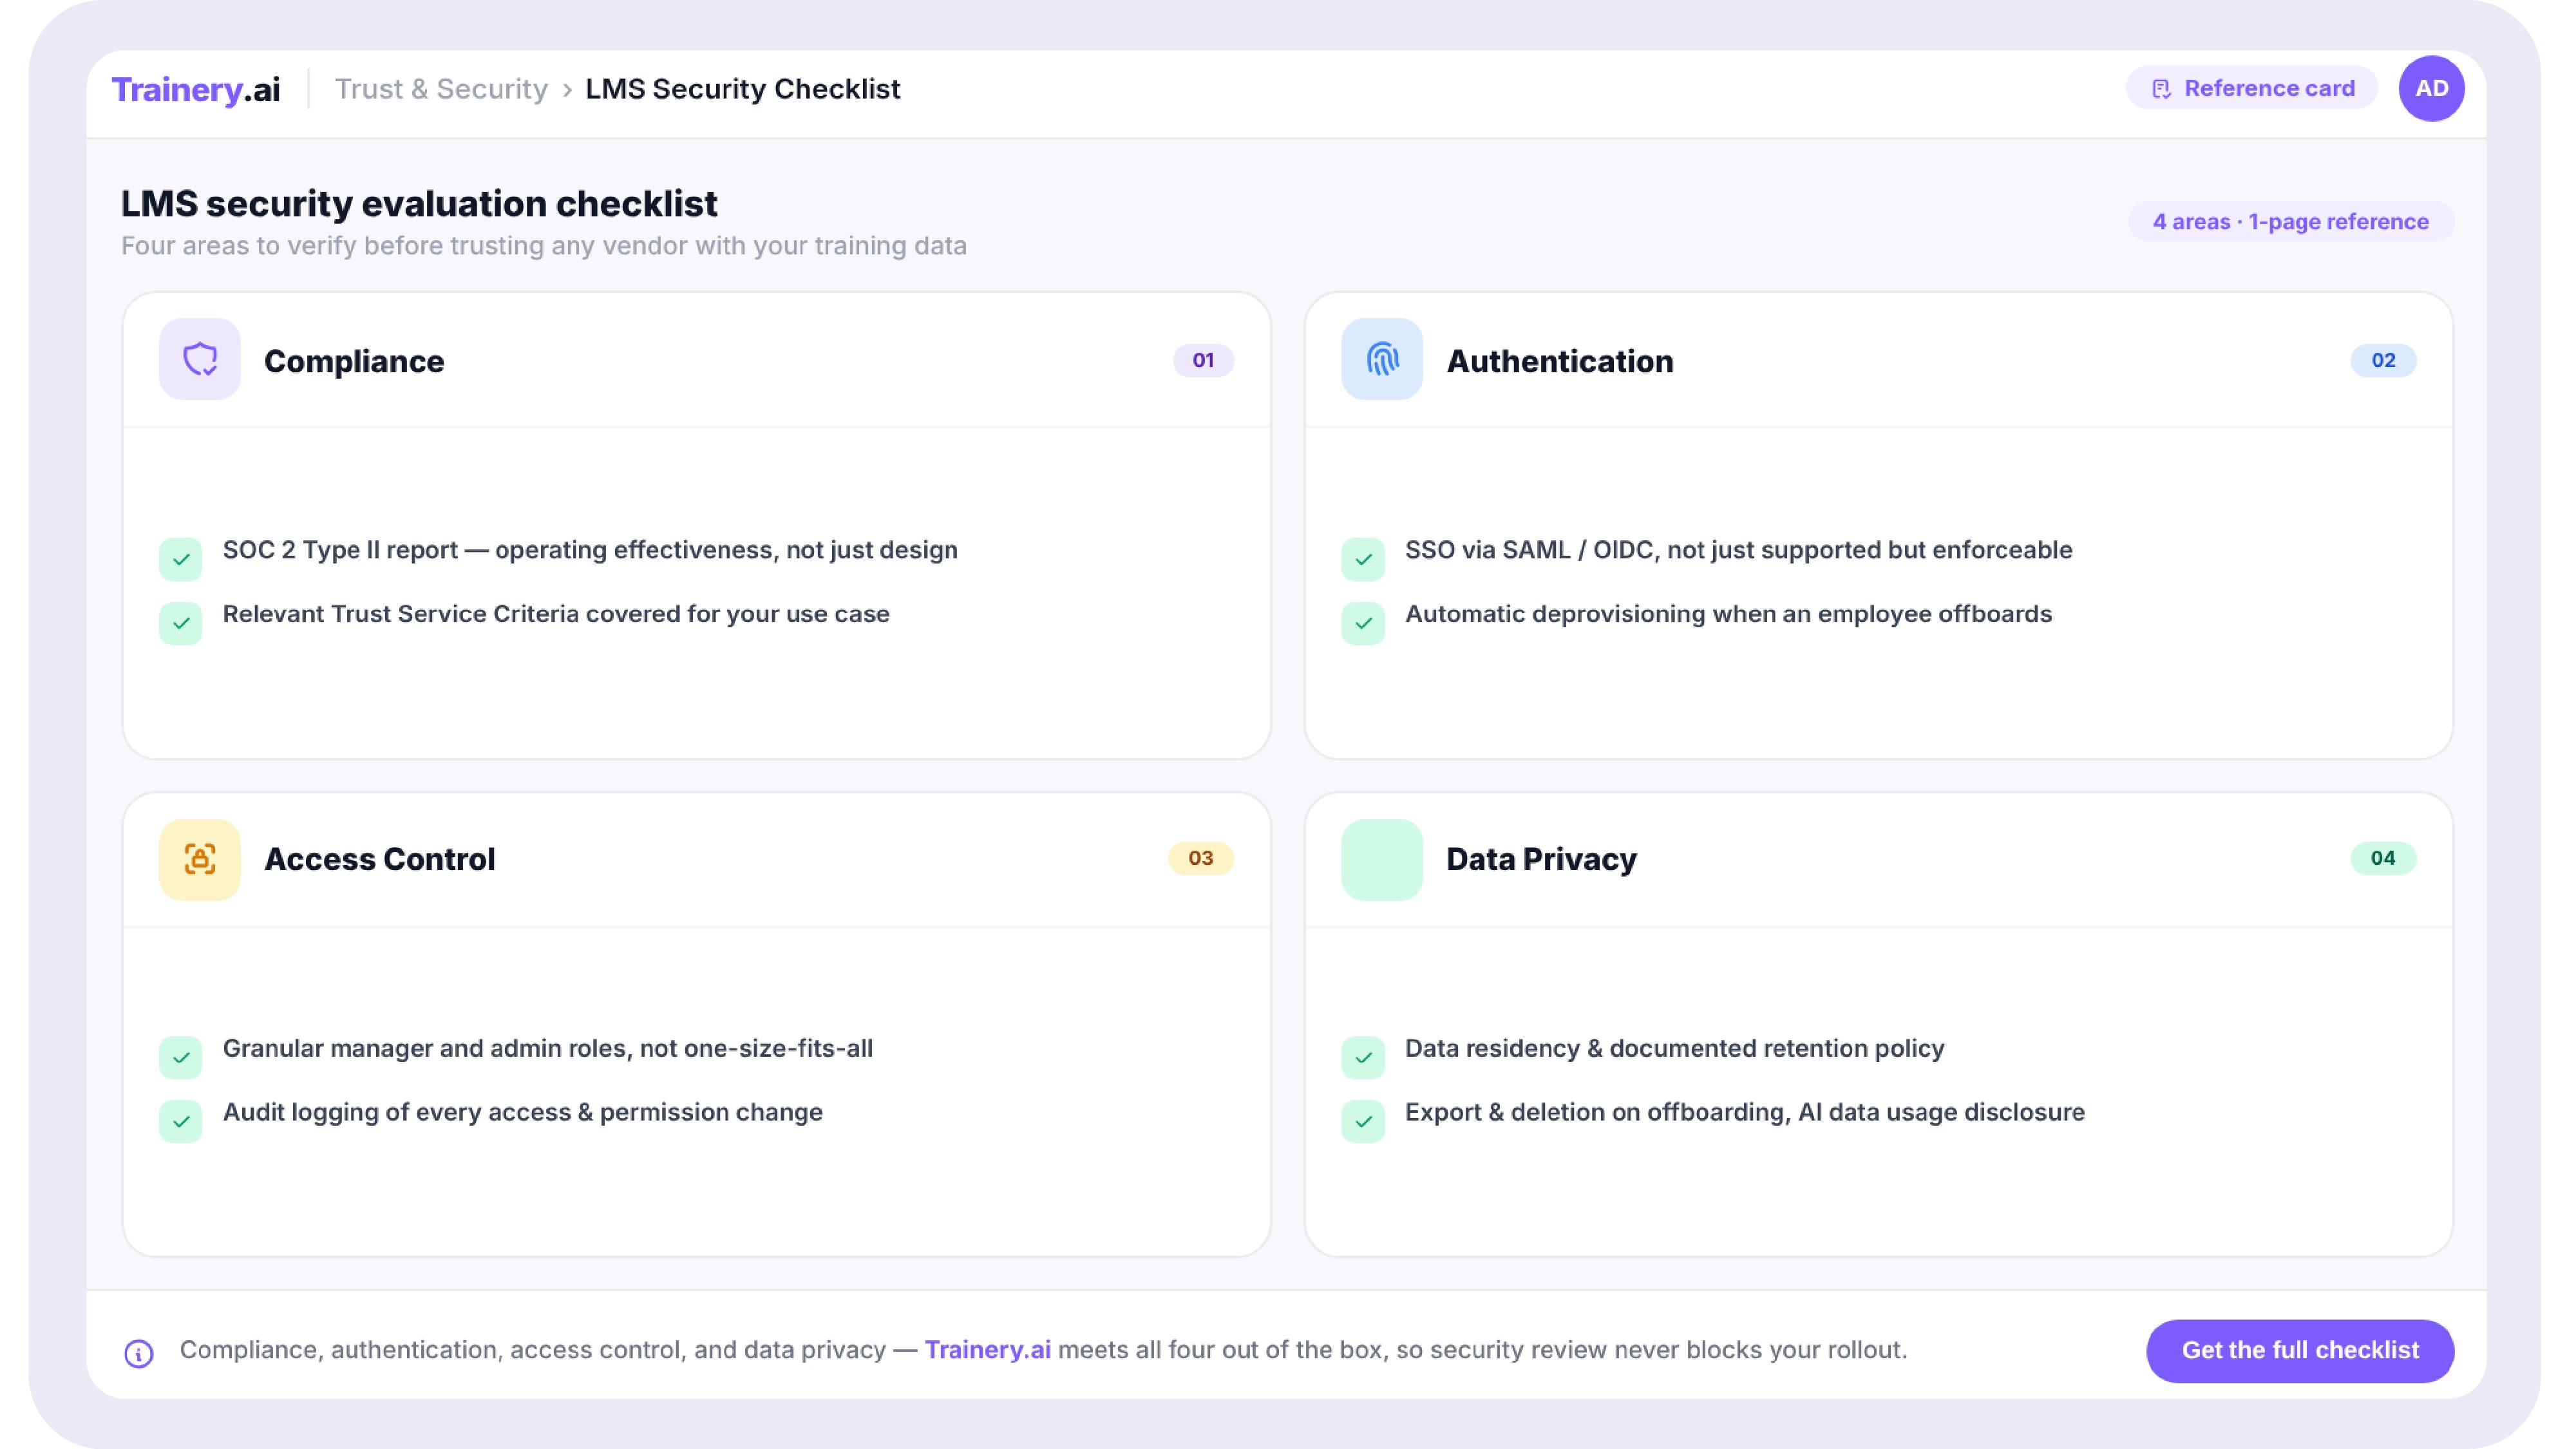Viewport: 2576px width, 1449px height.
Task: Toggle the SSO via SAML / OIDC check
Action: tap(1363, 559)
